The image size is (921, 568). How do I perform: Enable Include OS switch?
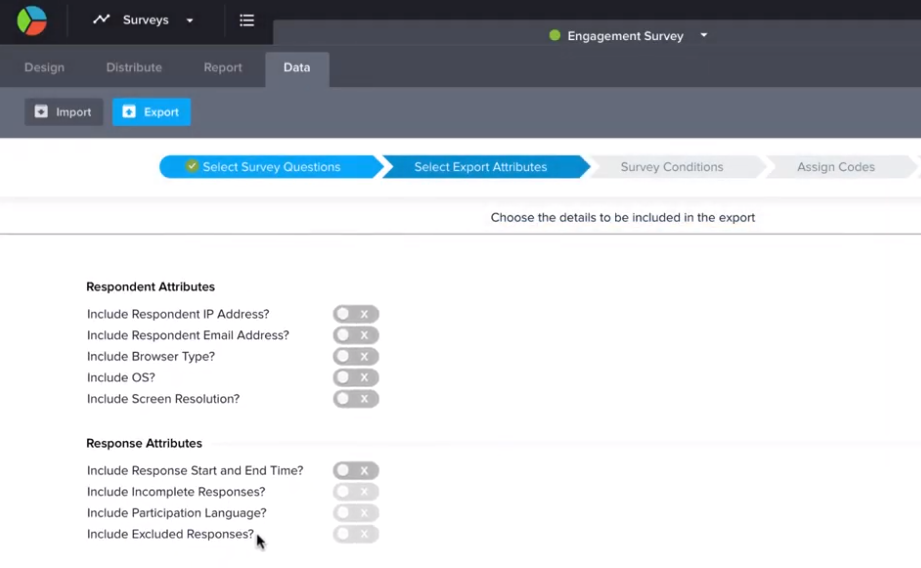click(356, 378)
